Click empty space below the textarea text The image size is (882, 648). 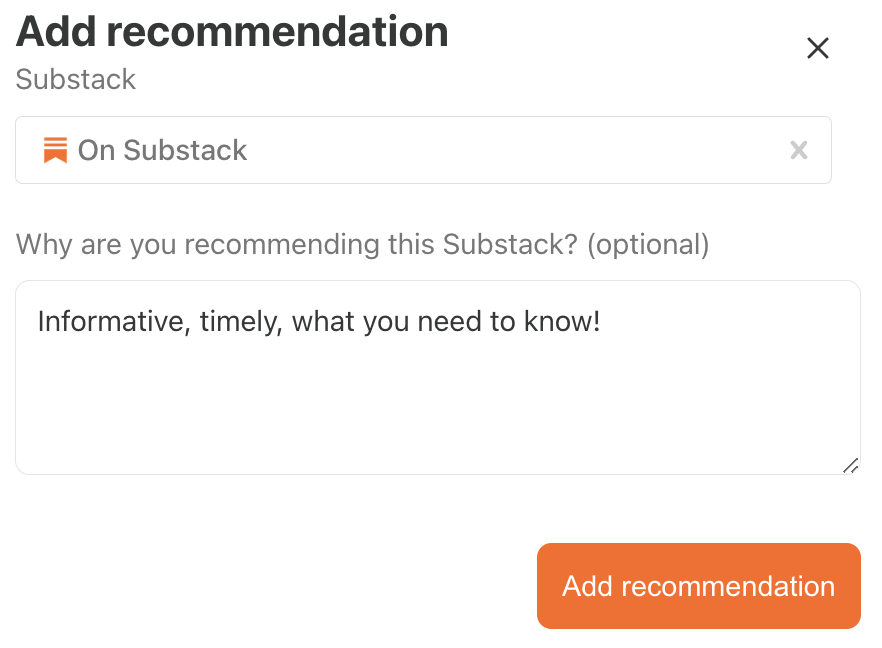click(x=438, y=405)
